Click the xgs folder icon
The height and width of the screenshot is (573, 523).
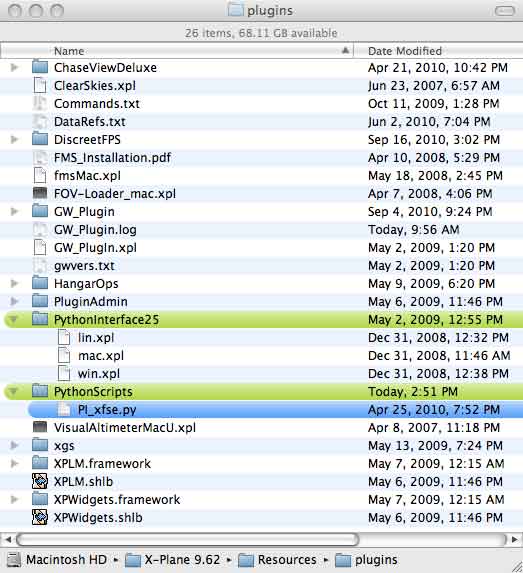tap(40, 445)
